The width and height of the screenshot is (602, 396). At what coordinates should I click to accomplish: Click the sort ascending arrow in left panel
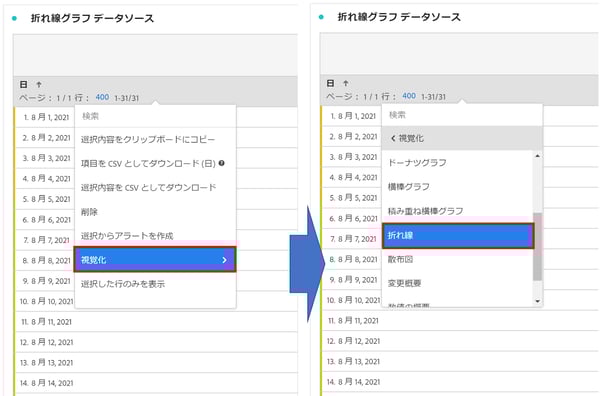coord(39,84)
